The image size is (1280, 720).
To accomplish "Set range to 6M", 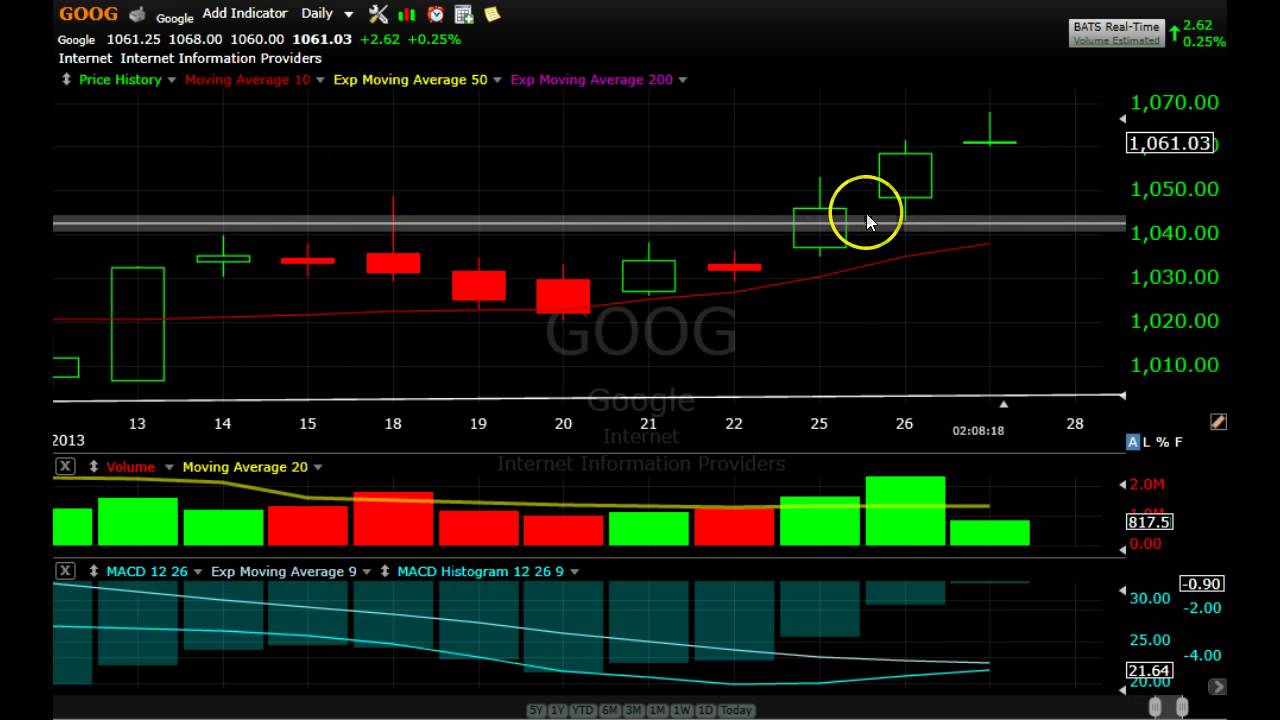I will (x=609, y=710).
